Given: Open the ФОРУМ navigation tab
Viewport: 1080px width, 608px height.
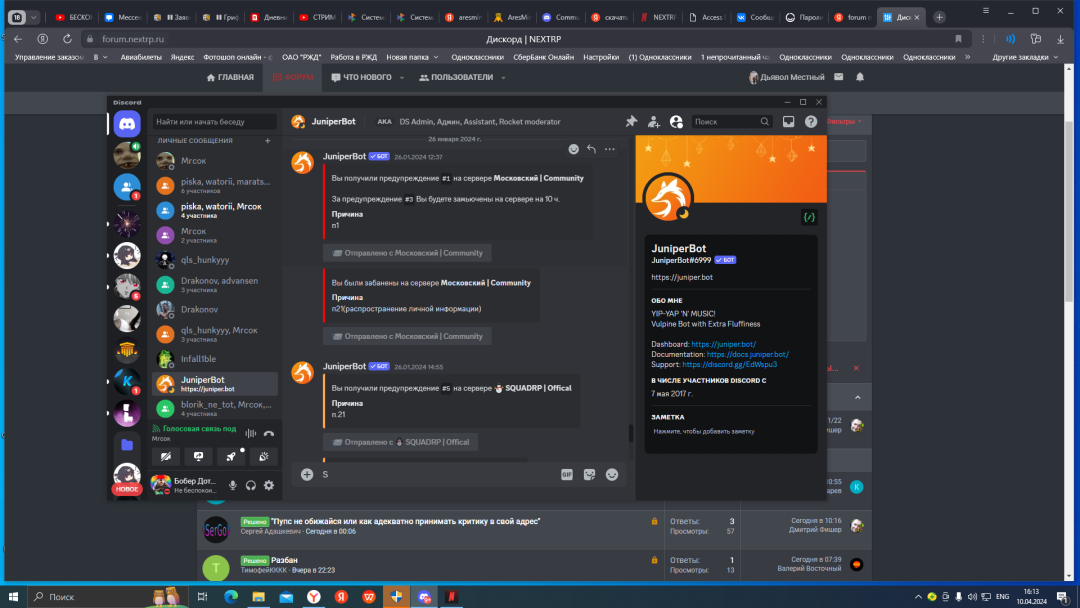Looking at the screenshot, I should [293, 78].
